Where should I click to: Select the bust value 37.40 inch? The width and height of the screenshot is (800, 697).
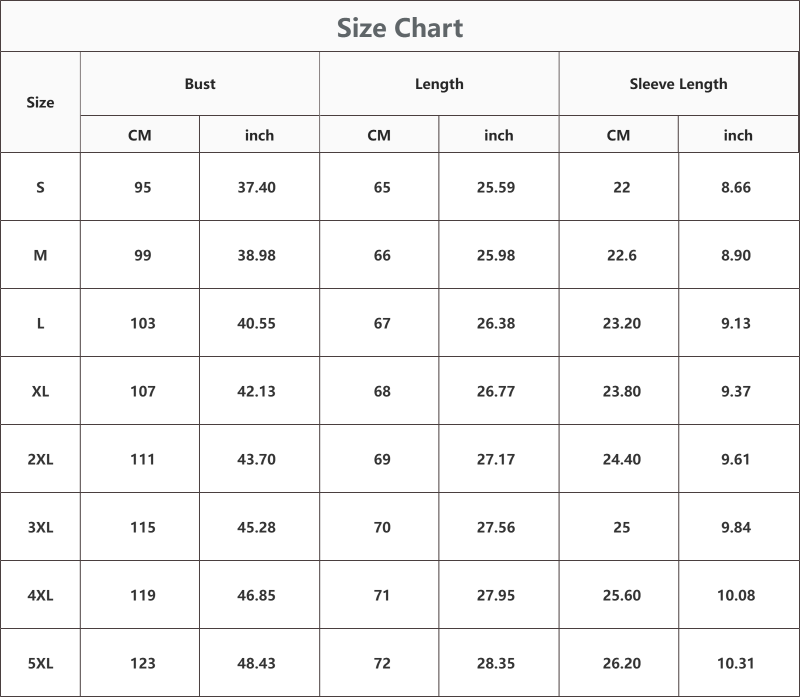click(256, 187)
